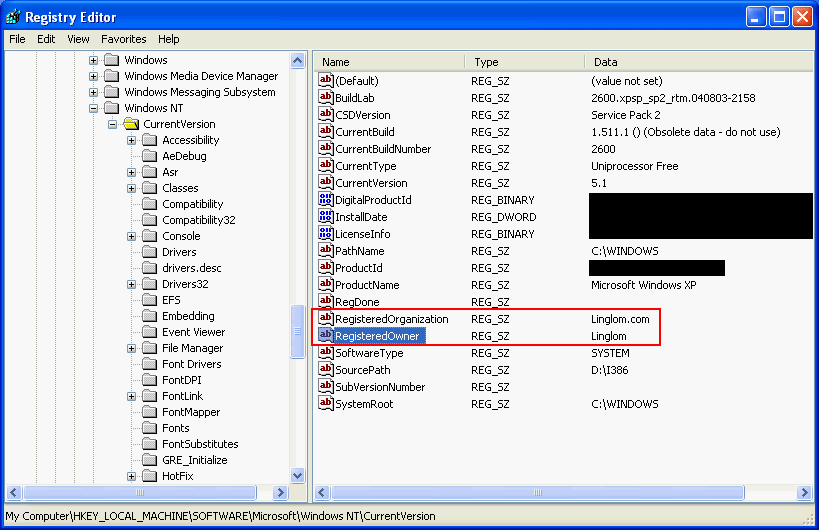
Task: Click the tree pane scroll down arrow
Action: [x=298, y=476]
